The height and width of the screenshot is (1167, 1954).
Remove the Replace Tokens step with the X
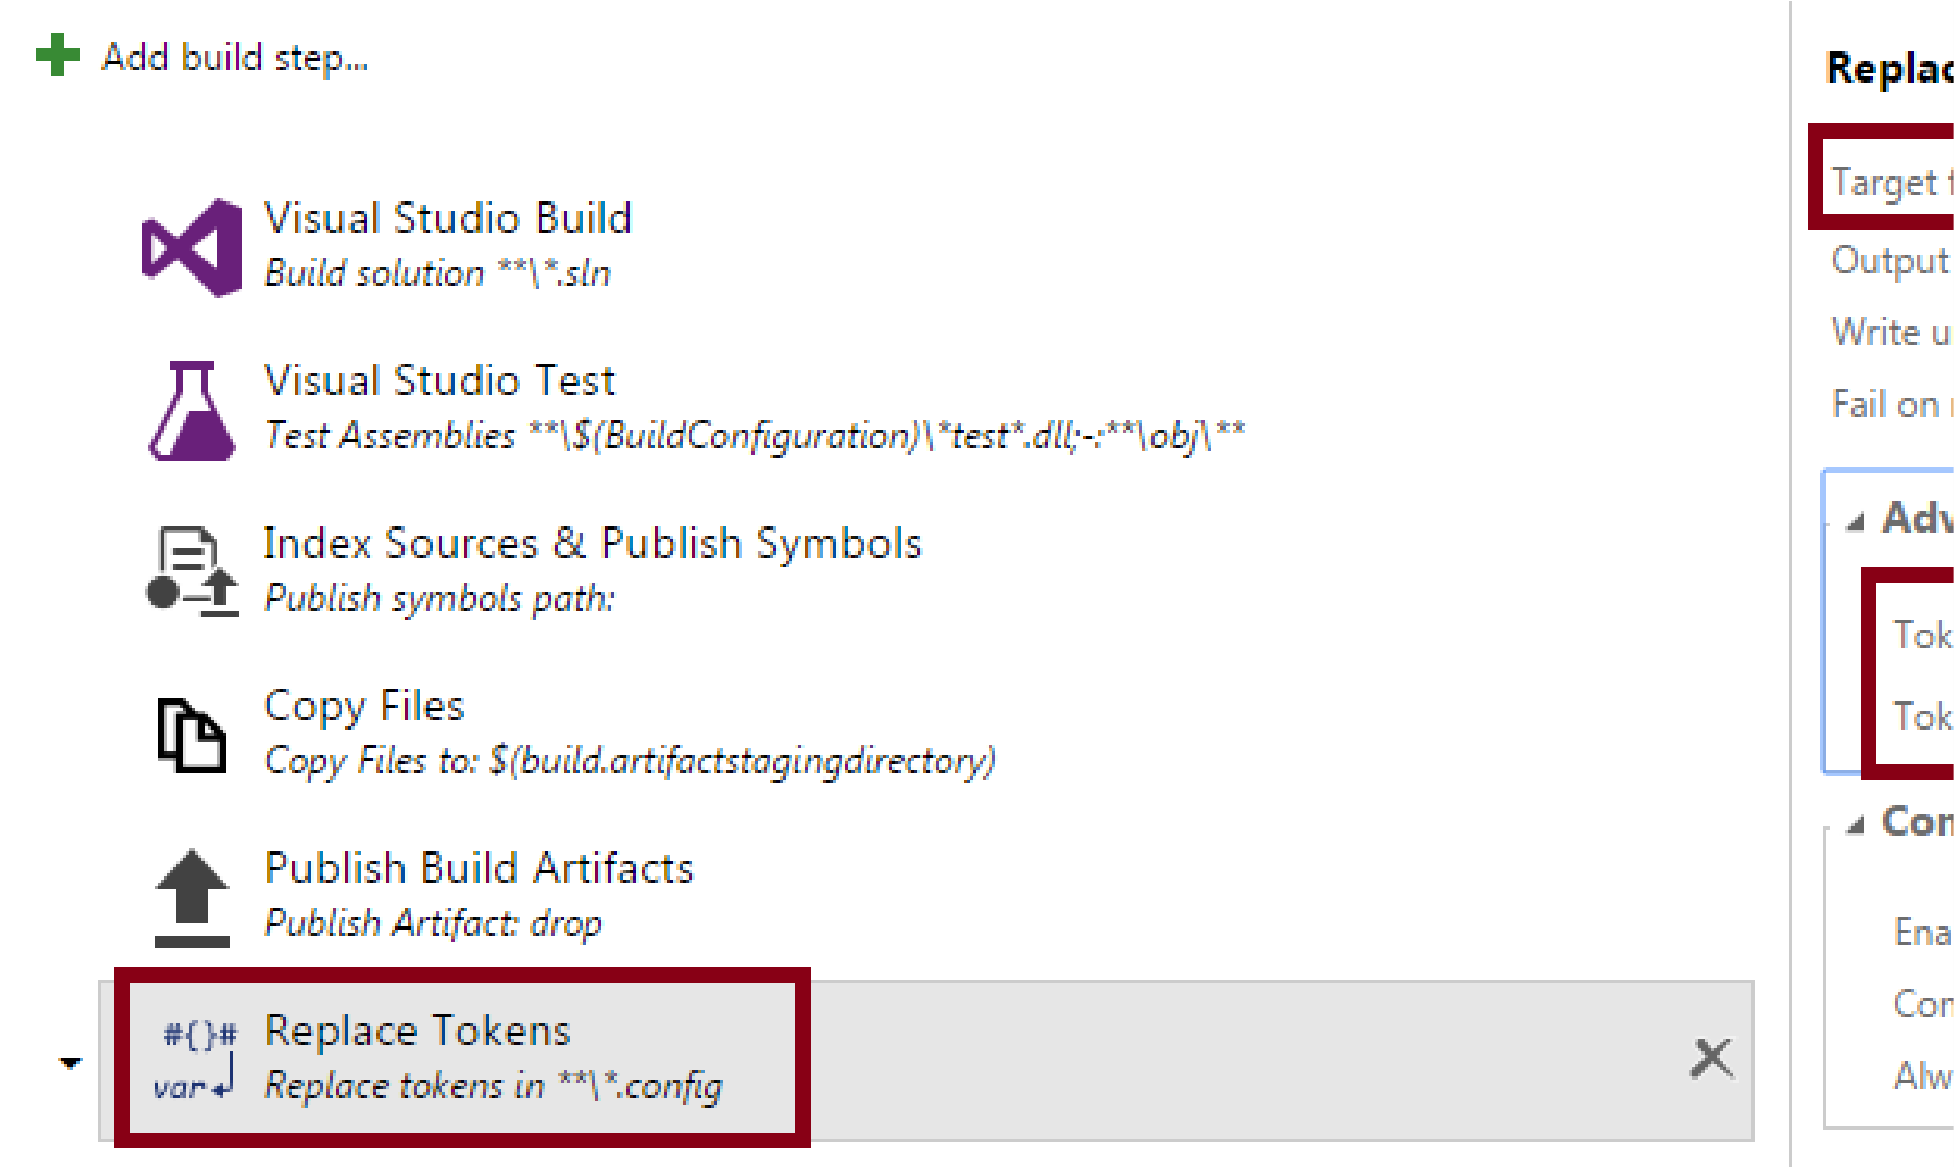(1712, 1058)
